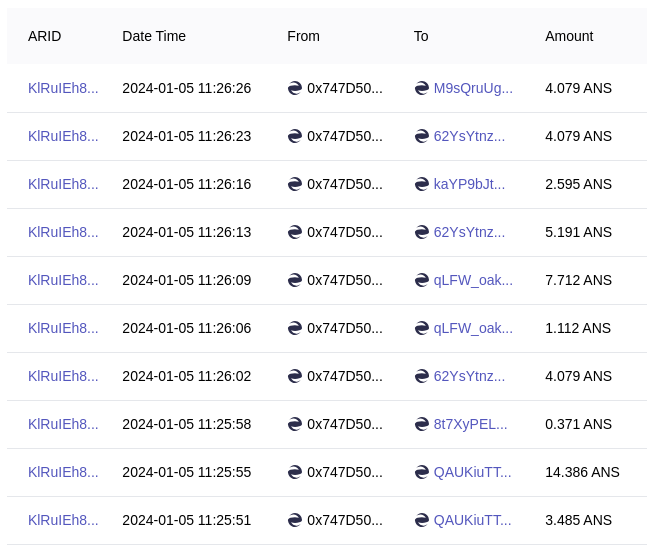Click From chain icon in 11:26:23 row
The width and height of the screenshot is (647, 546).
(295, 136)
